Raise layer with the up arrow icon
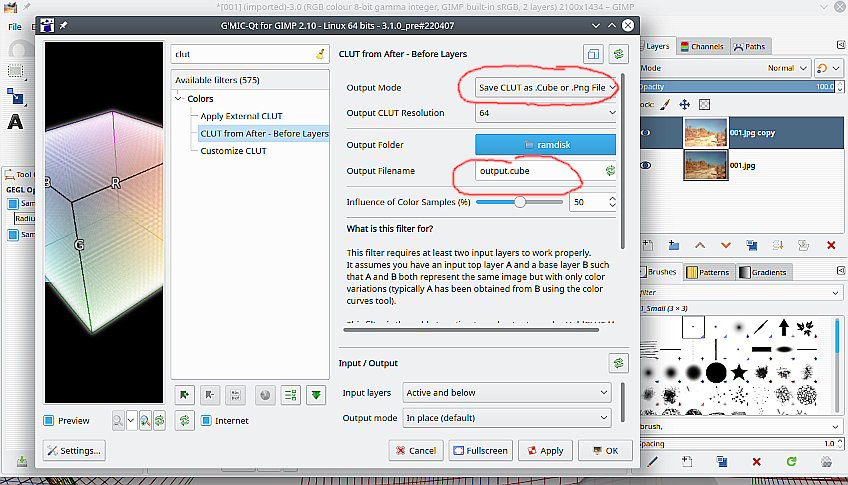This screenshot has height=485, width=848. 700,245
